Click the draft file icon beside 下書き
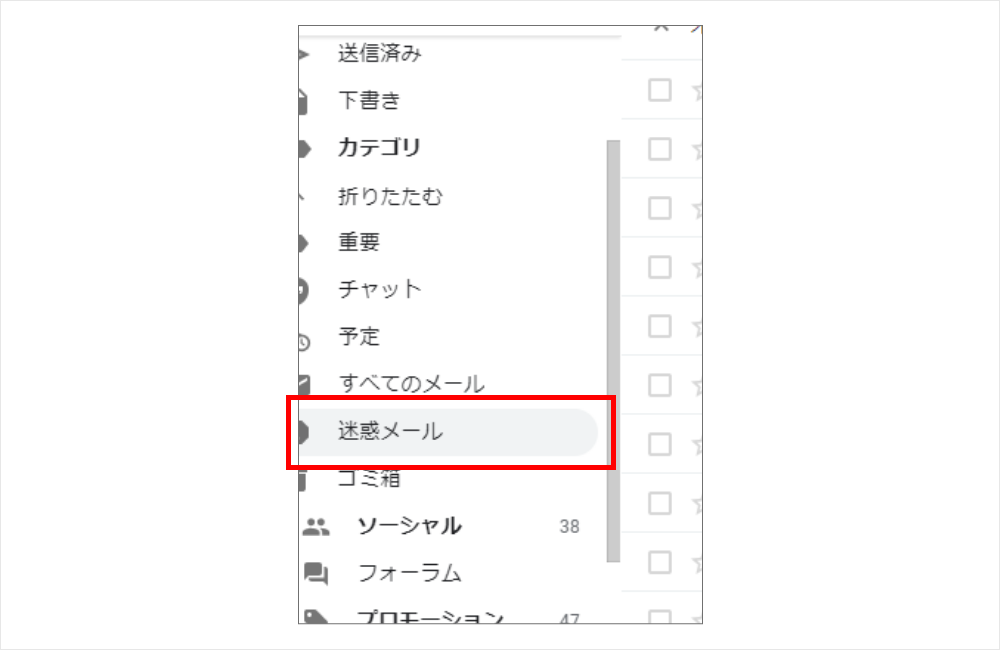1000x650 pixels. point(303,102)
